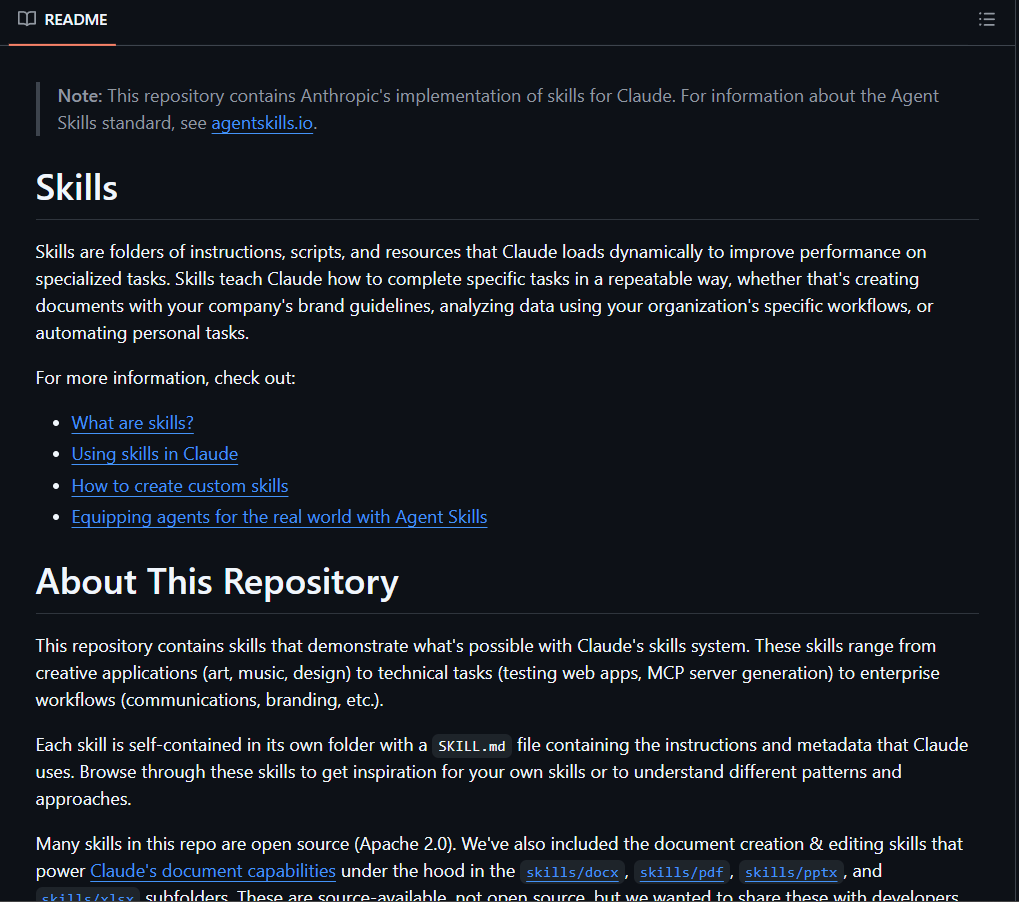Open the 'What are skills?' link
The height and width of the screenshot is (902, 1019).
[133, 423]
